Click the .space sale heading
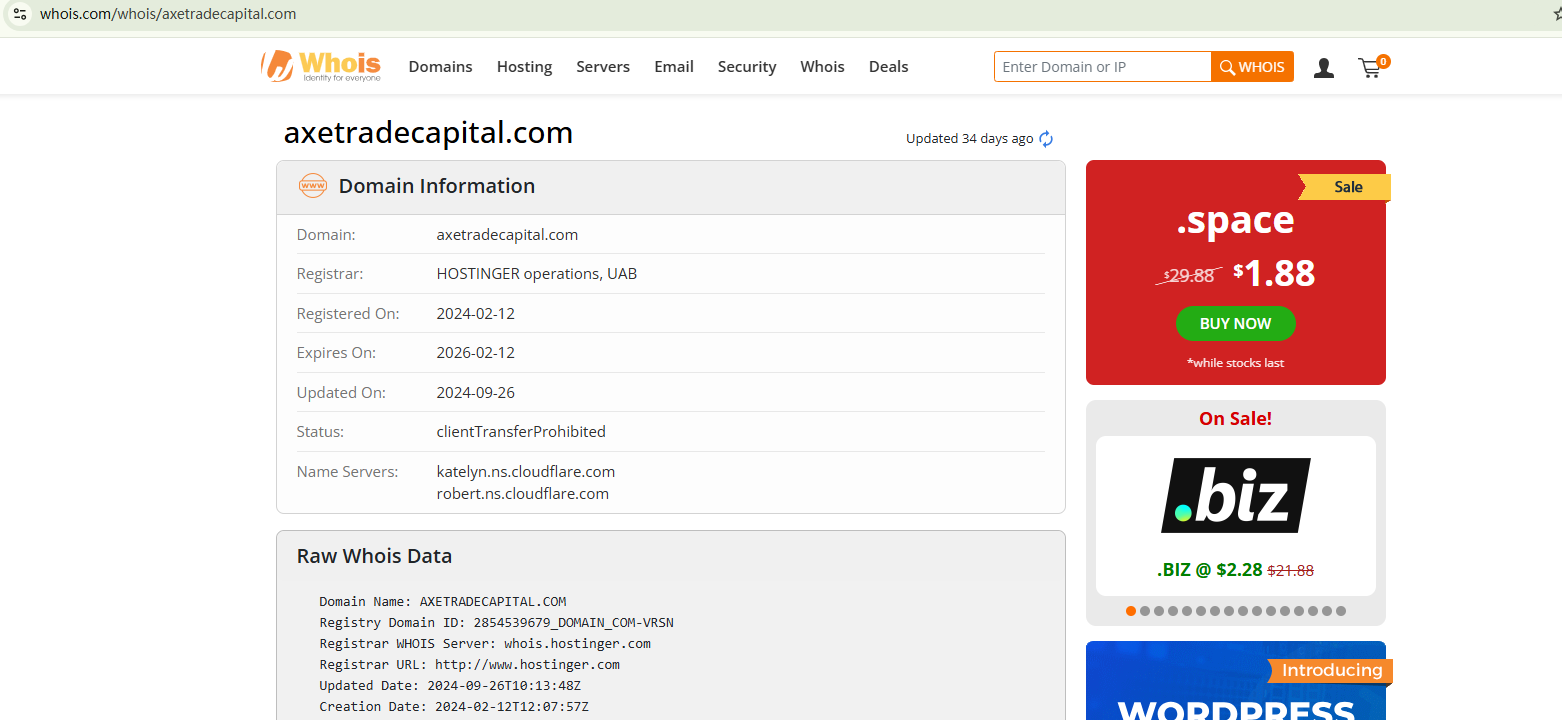 pyautogui.click(x=1235, y=221)
